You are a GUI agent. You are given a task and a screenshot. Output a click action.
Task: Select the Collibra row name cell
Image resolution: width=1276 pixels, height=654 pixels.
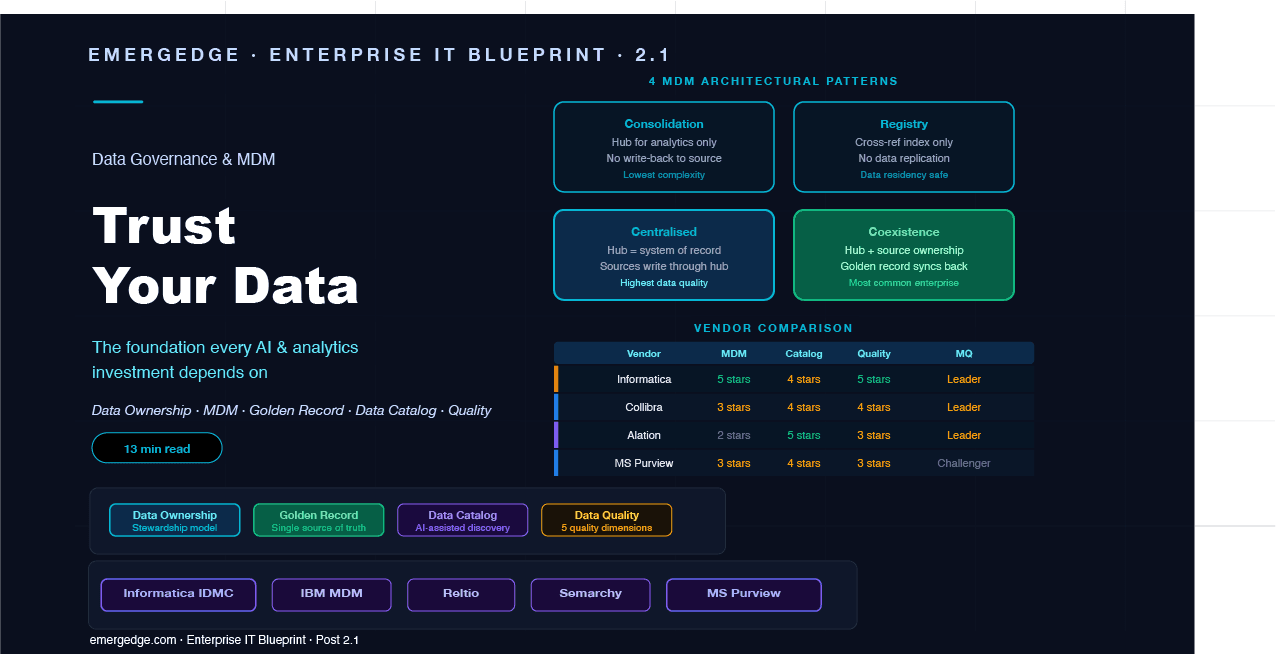point(644,408)
